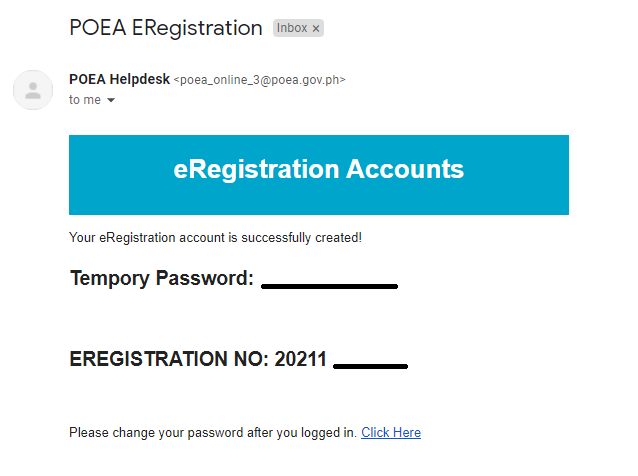
Task: Click the redacted temporary password line
Action: point(329,286)
